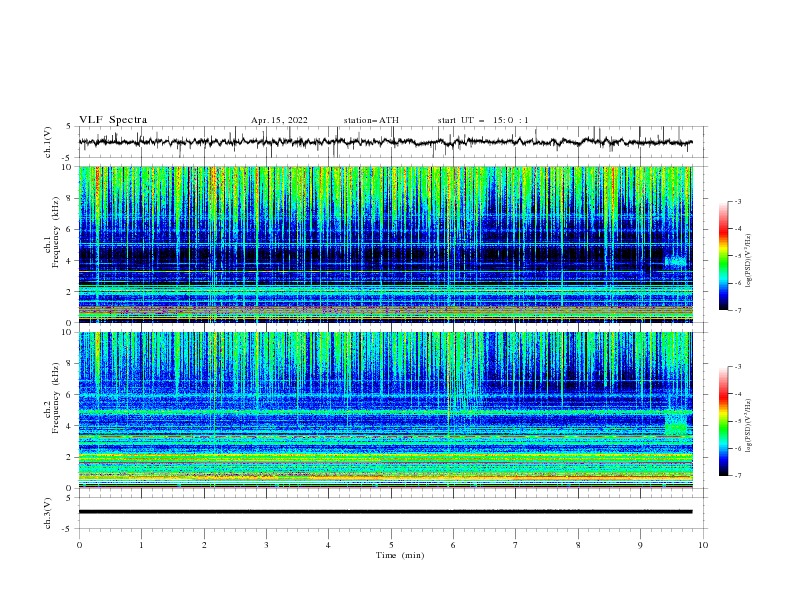Click the ch.1 voltage waveform trace
792x612 pixels.
click(385, 142)
